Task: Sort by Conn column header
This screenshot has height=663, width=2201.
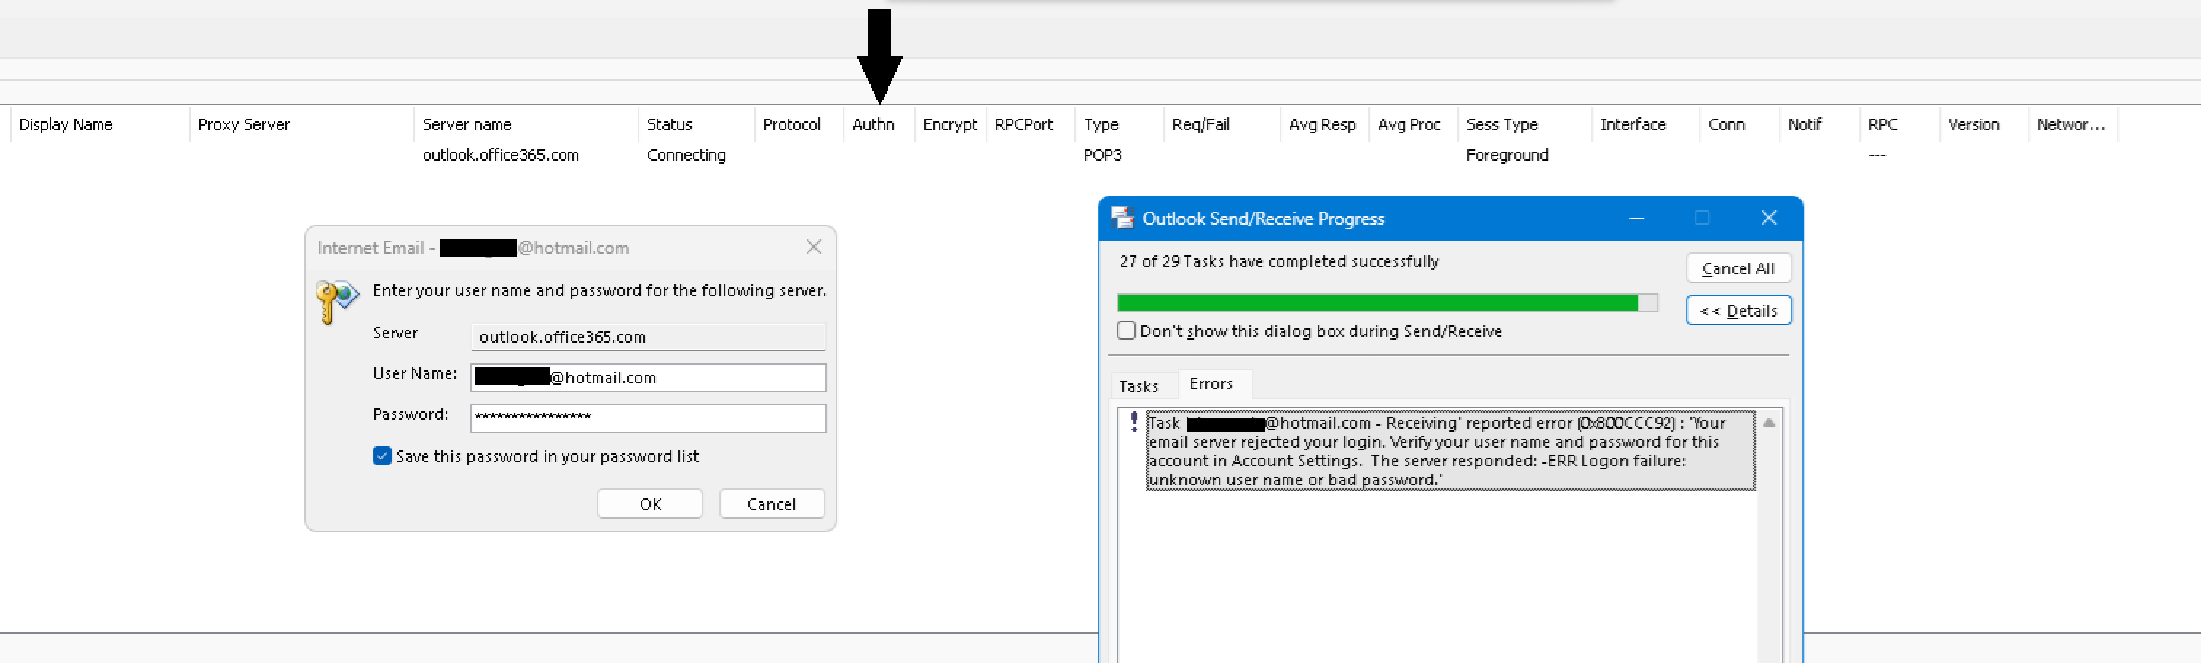Action: pyautogui.click(x=1739, y=124)
